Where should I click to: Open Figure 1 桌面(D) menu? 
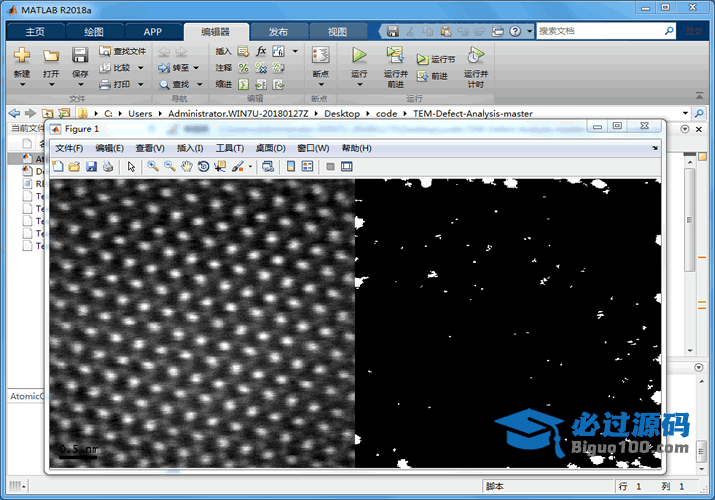point(270,148)
